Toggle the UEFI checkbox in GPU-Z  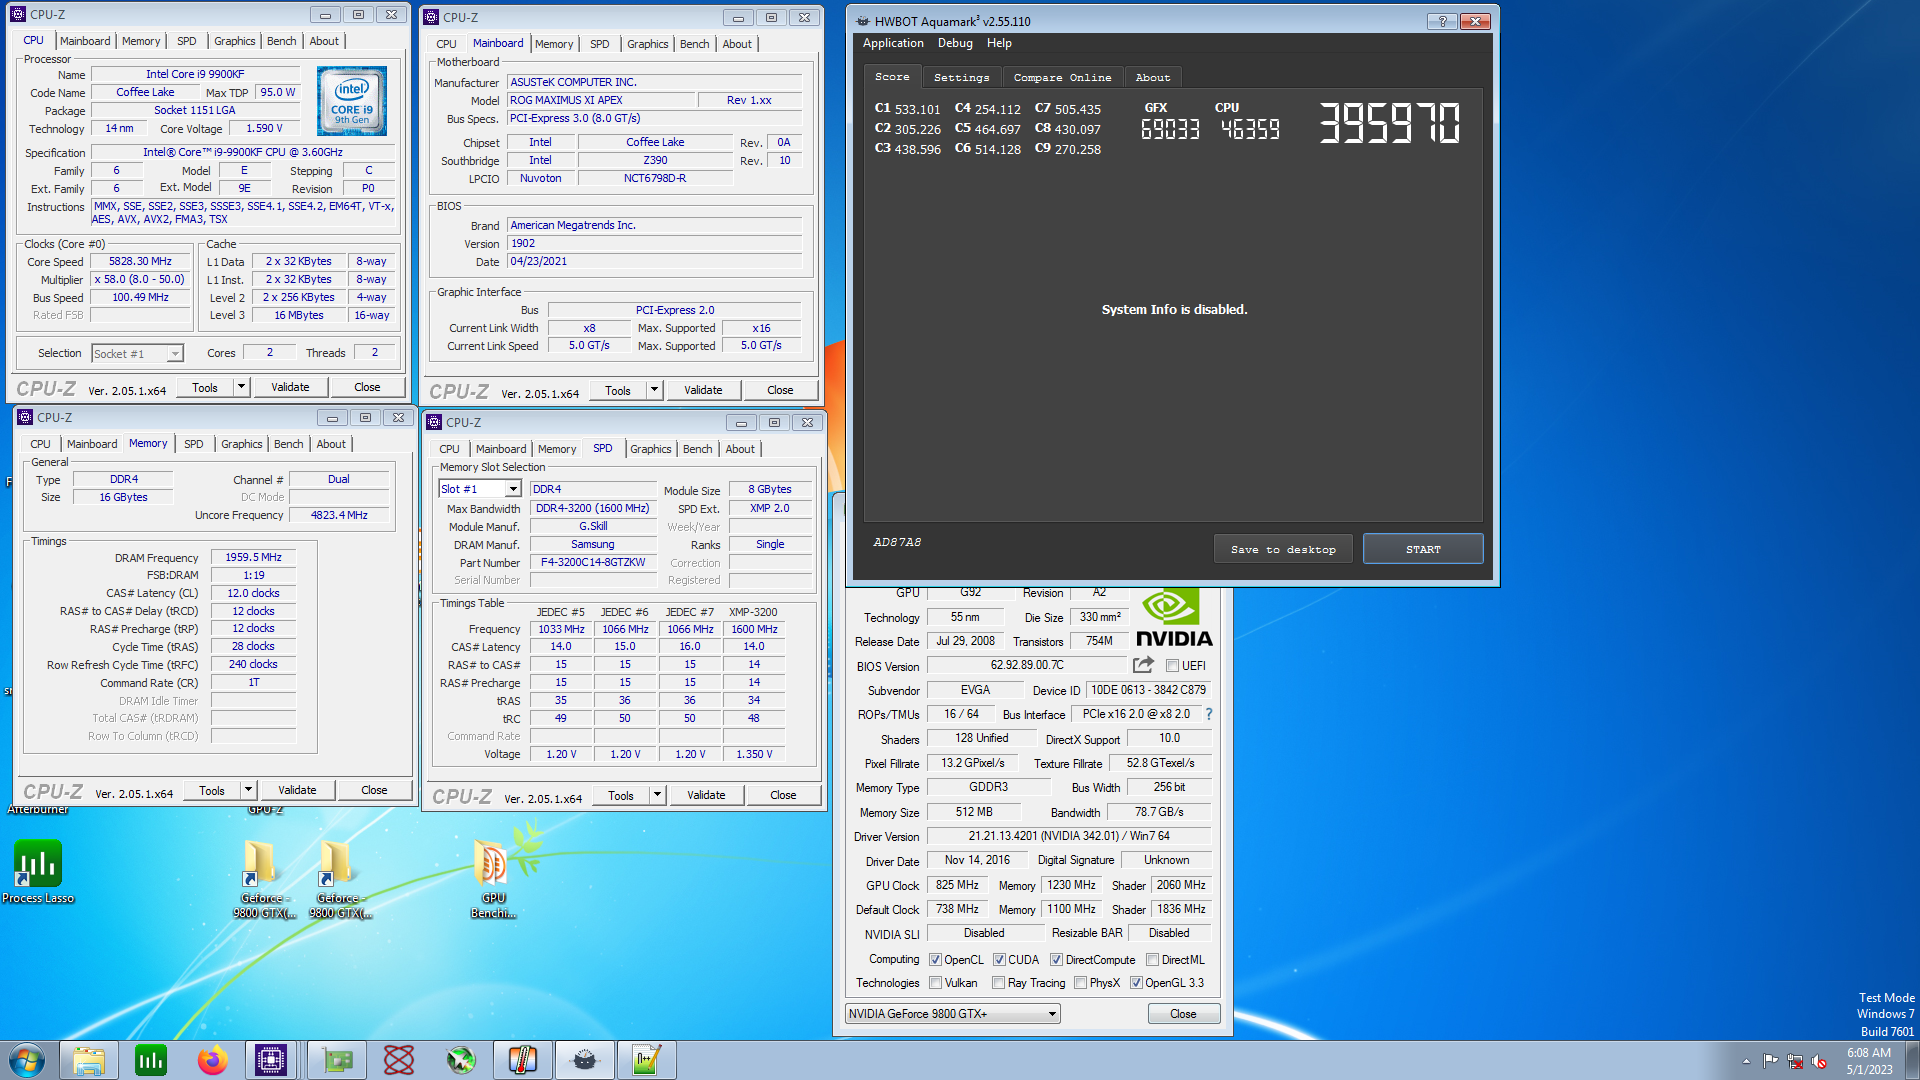(x=1172, y=666)
